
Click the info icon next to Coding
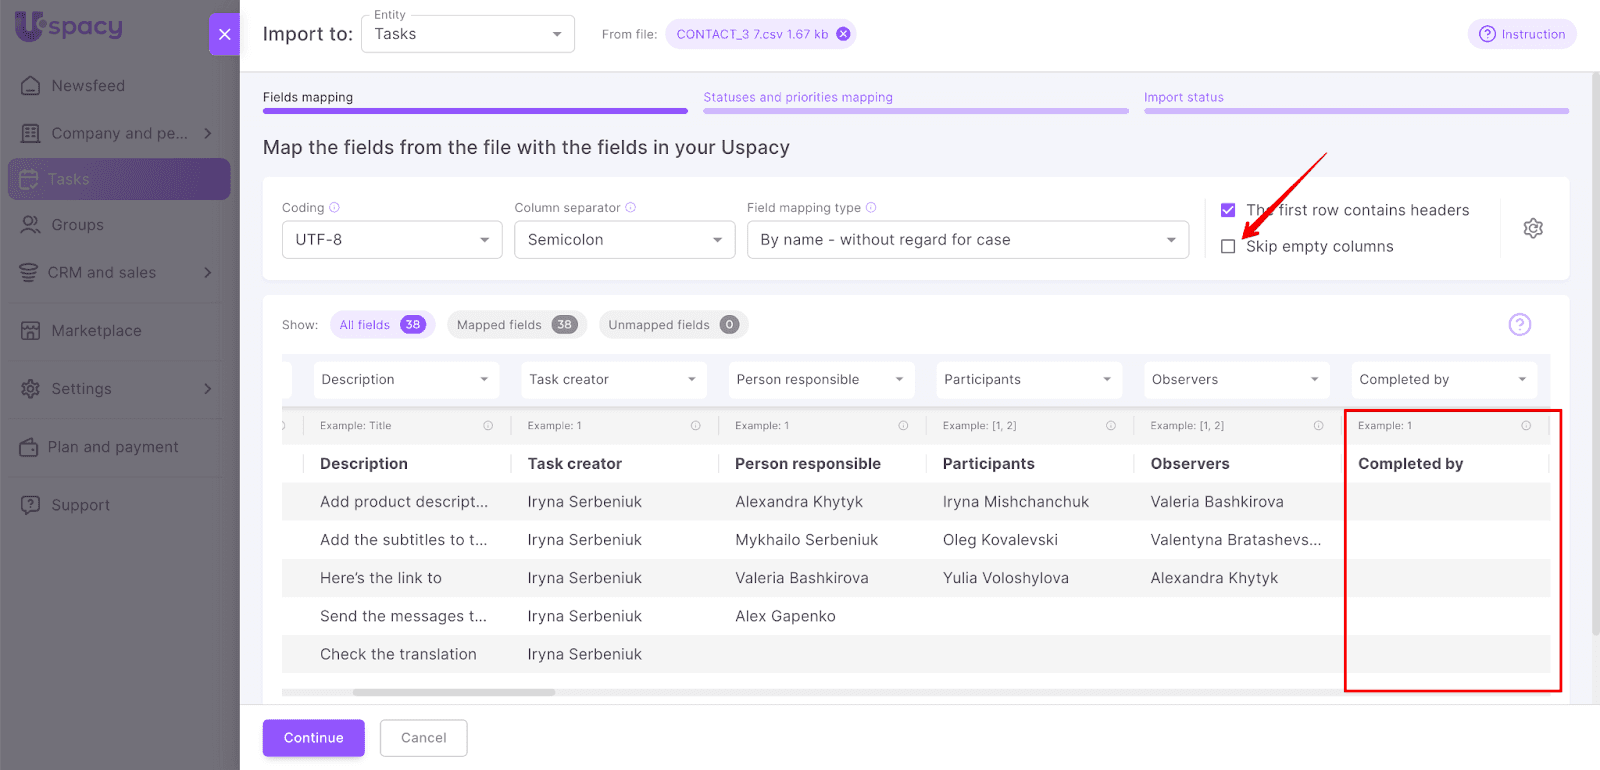coord(334,208)
